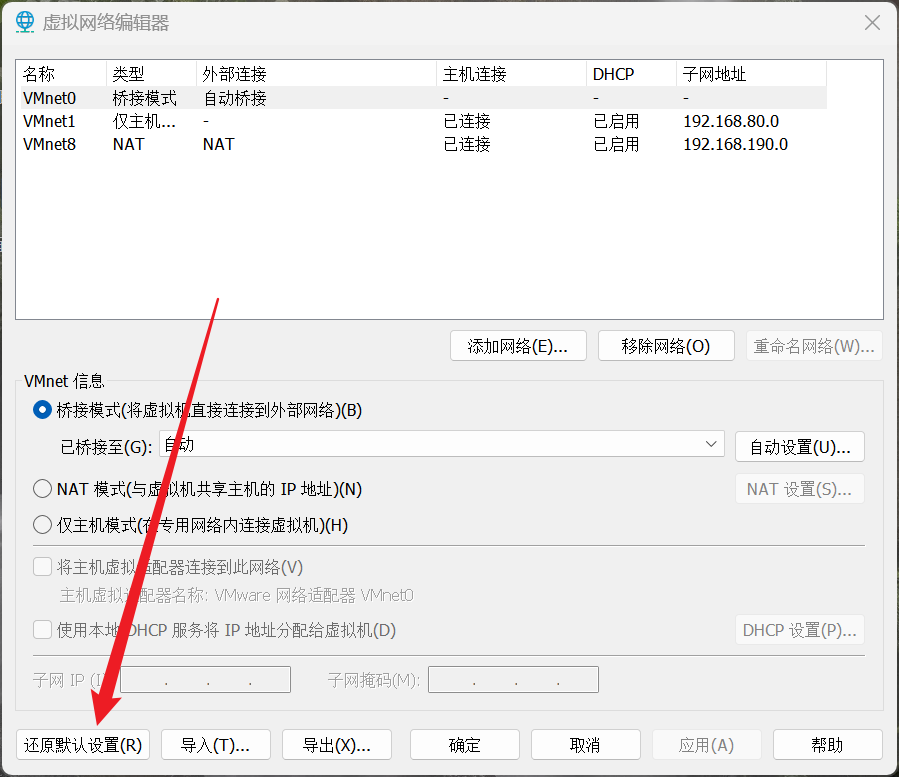Close the 虚拟网络编辑器 dialog
This screenshot has height=777, width=899.
pyautogui.click(x=872, y=23)
